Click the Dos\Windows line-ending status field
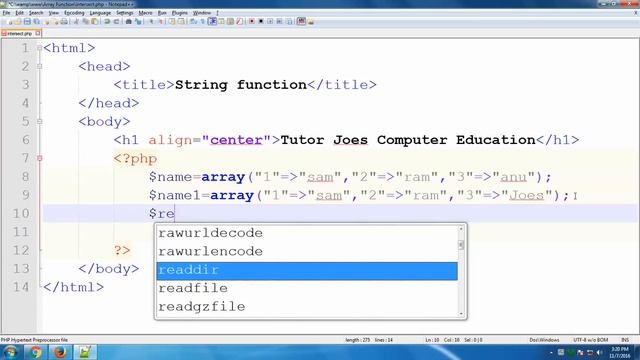Image resolution: width=640 pixels, height=360 pixels. 544,340
